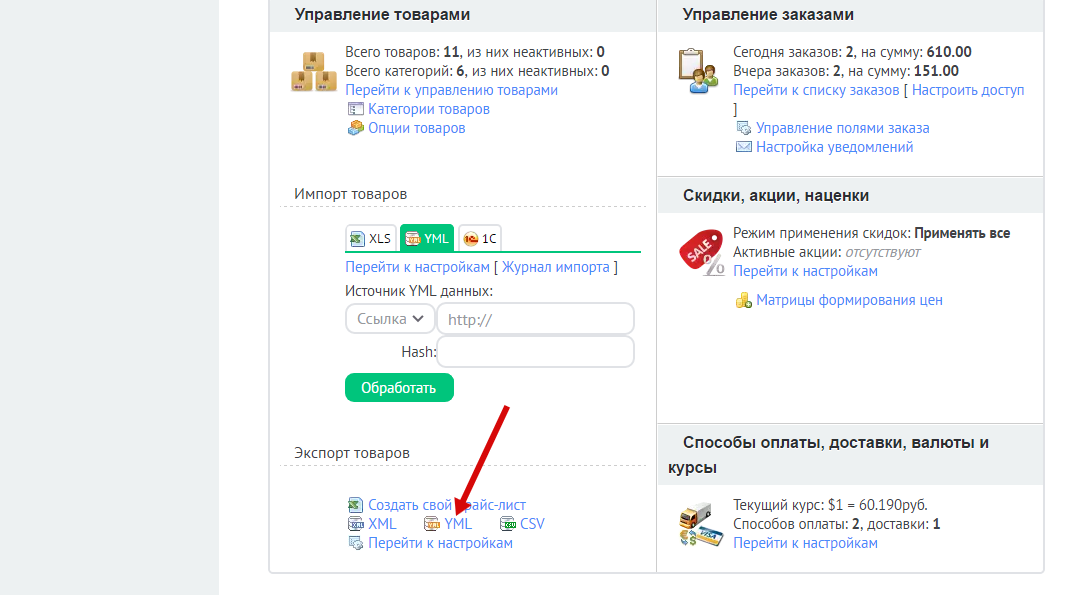This screenshot has height=595, width=1077.
Task: Click the coins icon for price matrices
Action: 743,300
